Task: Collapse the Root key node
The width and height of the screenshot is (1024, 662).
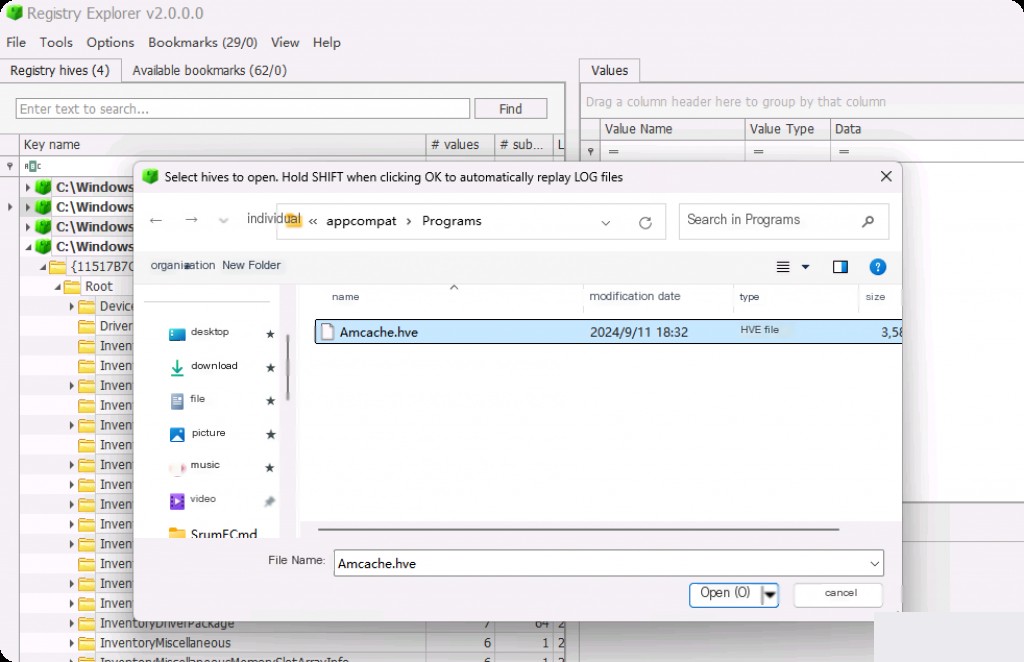Action: pos(57,287)
